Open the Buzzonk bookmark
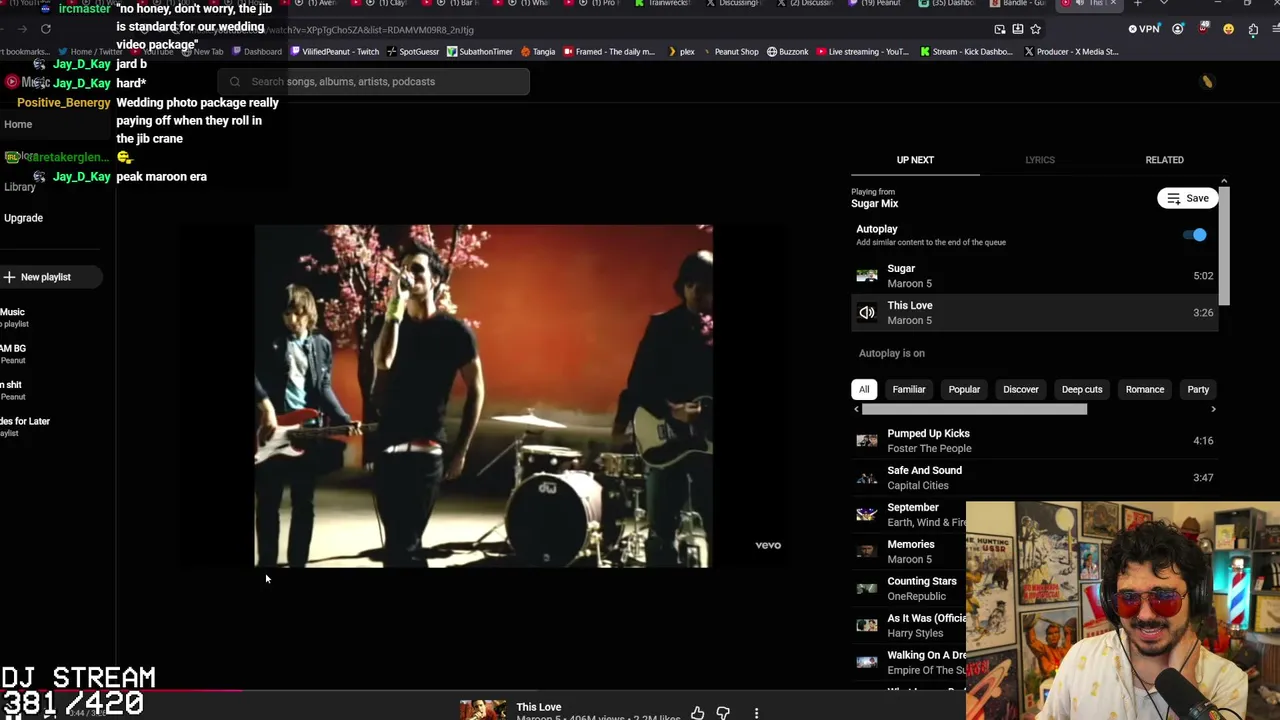1280x720 pixels. tap(788, 52)
